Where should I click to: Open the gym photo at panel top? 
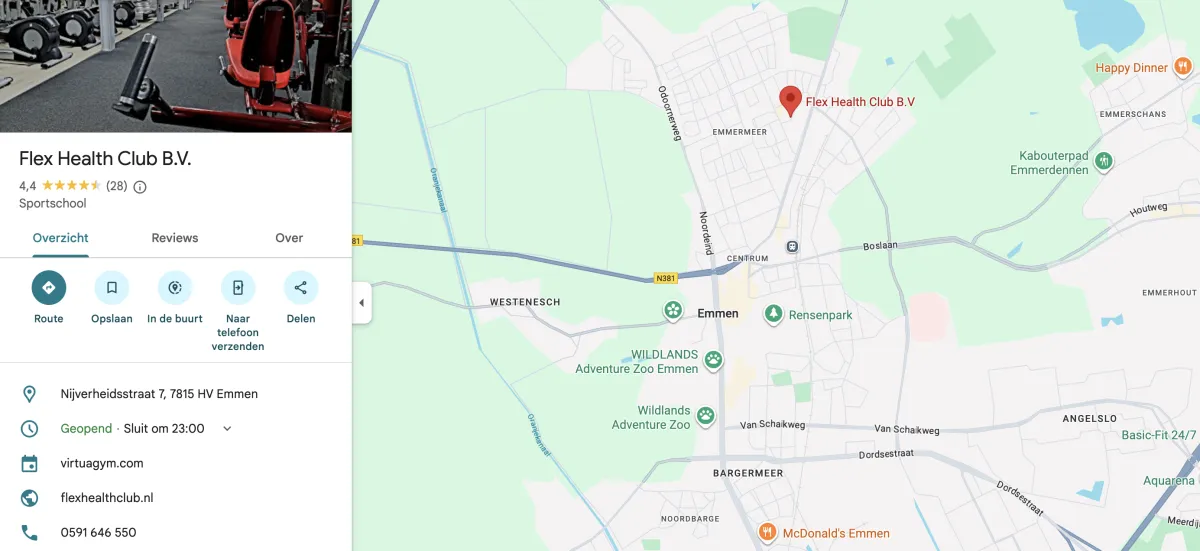176,66
